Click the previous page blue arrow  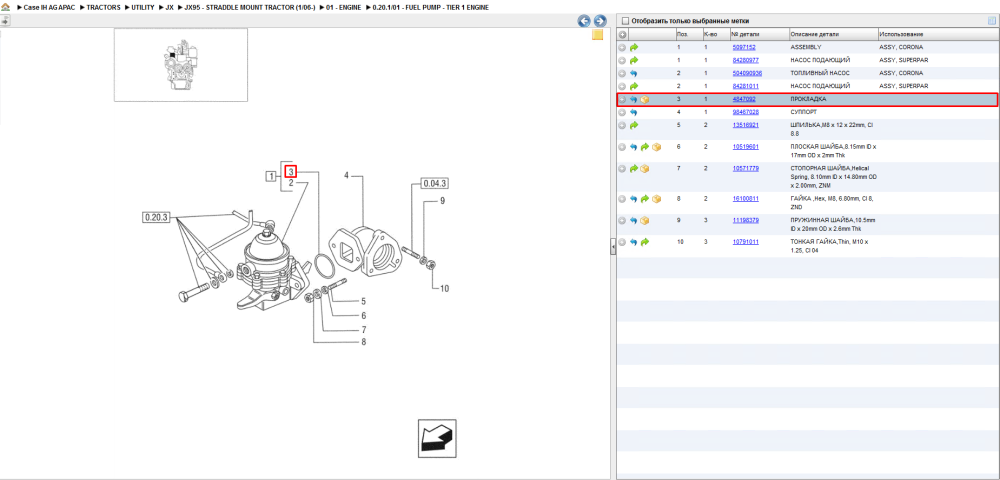[x=584, y=21]
